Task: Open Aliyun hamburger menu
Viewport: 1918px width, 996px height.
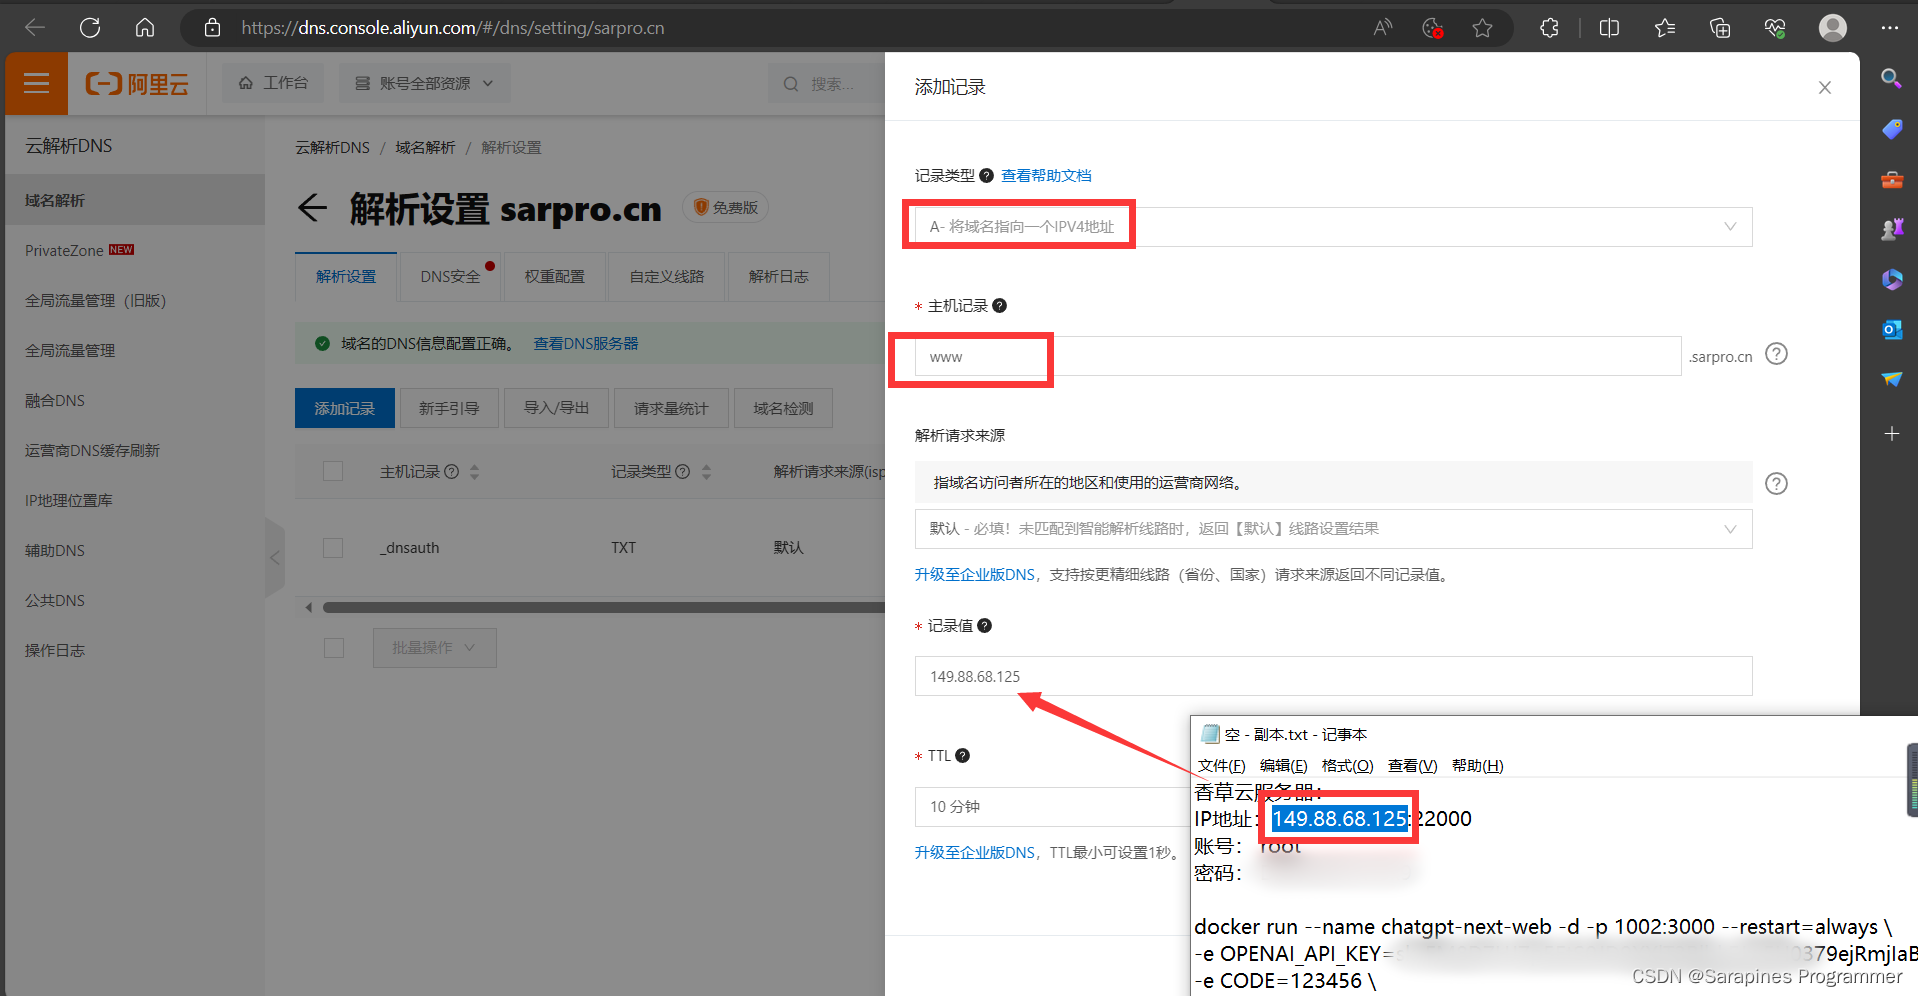Action: 36,83
